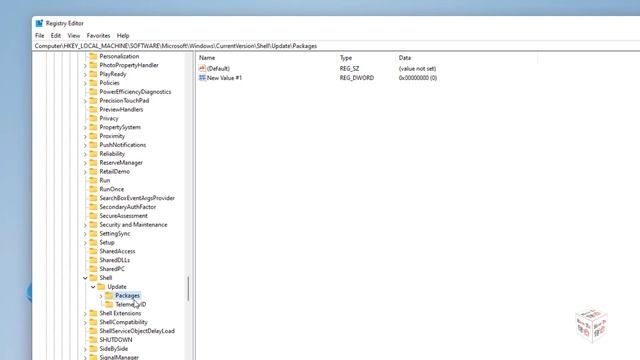Viewport: 640px width, 360px height.
Task: Select the Security and Maintenance folder icon
Action: point(93,225)
